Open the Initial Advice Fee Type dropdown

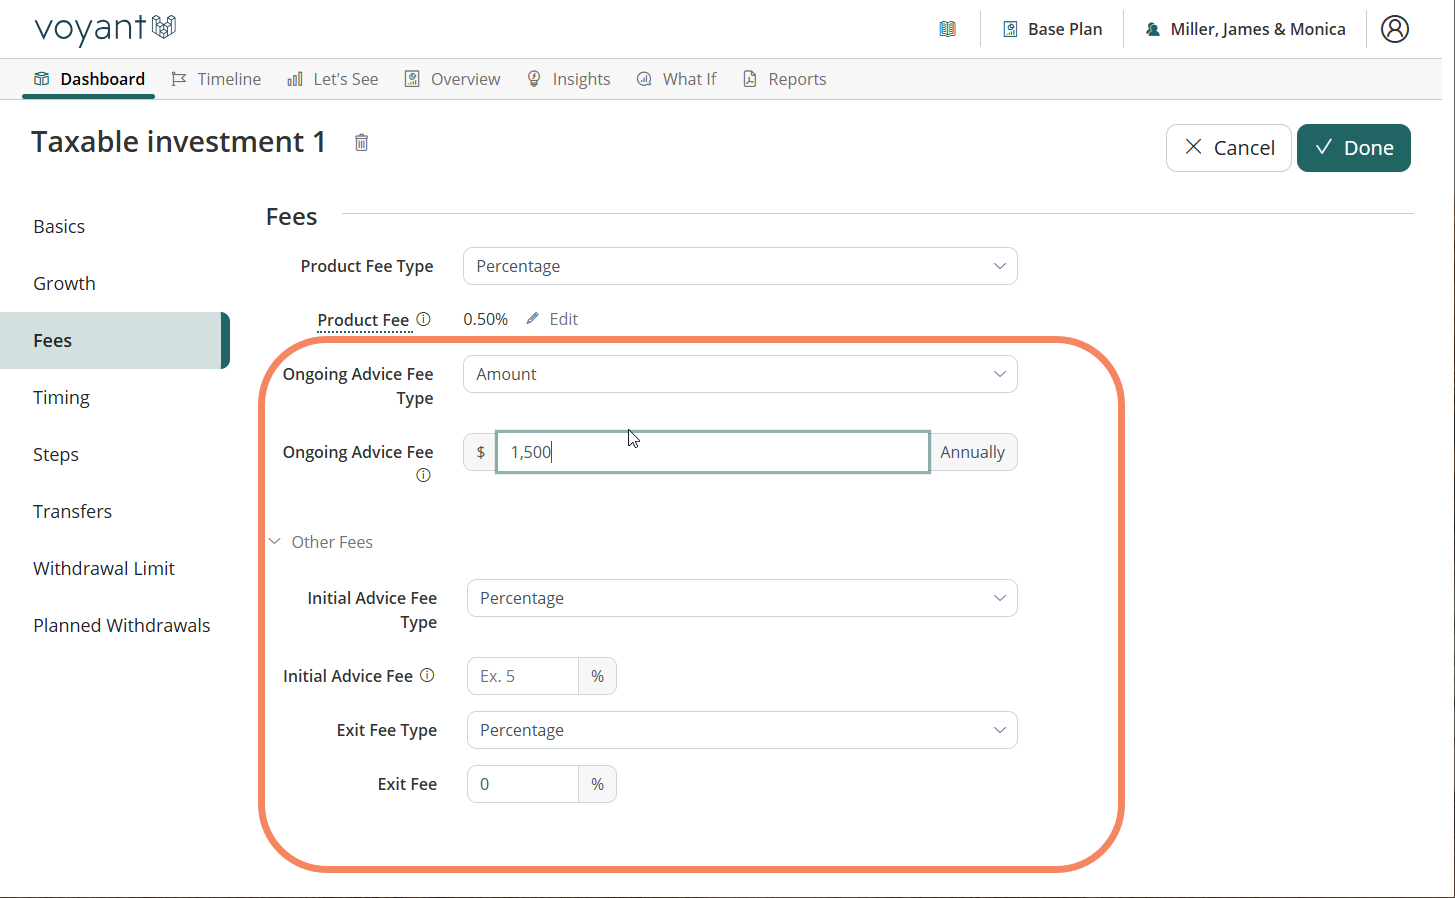click(x=741, y=598)
